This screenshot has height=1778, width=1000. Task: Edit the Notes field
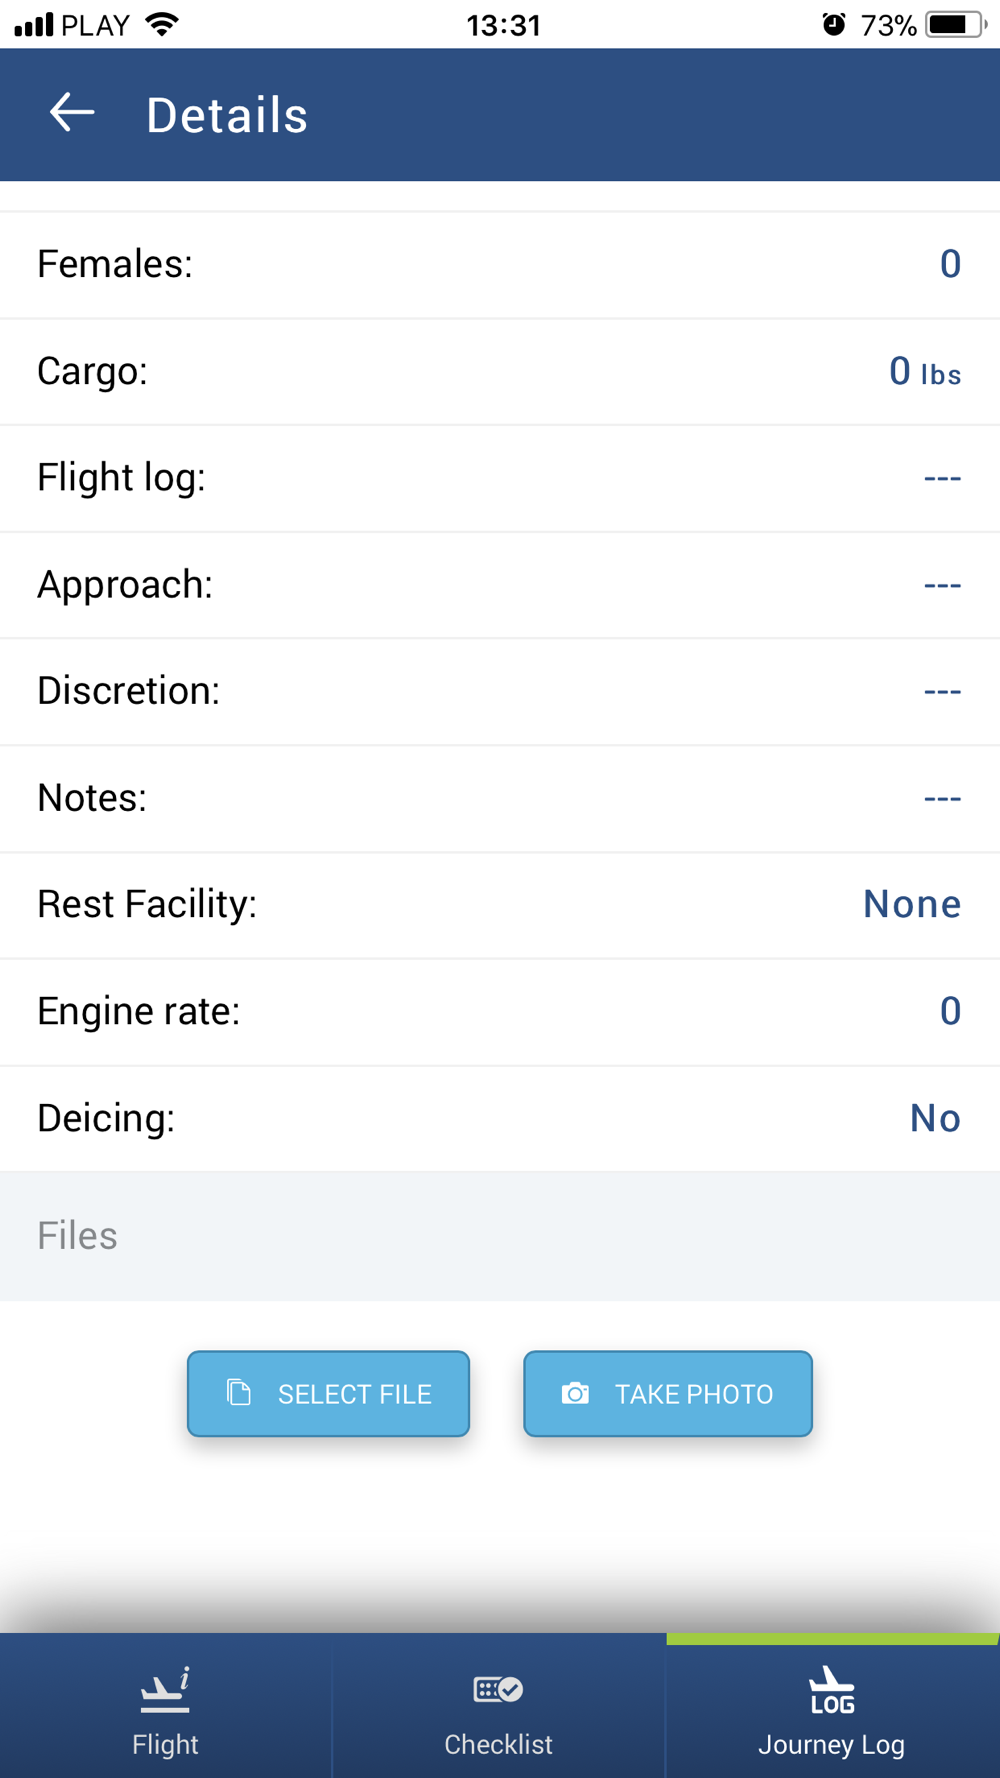click(x=500, y=799)
